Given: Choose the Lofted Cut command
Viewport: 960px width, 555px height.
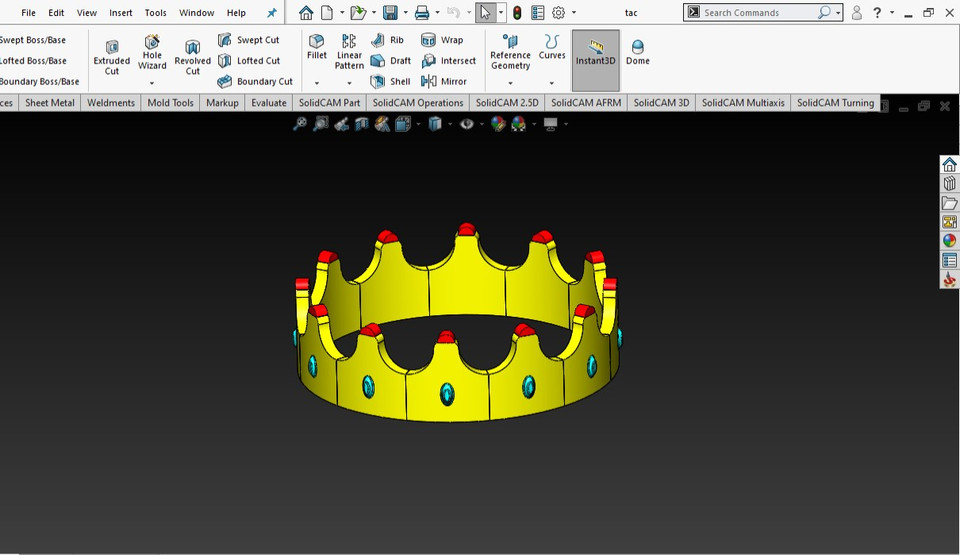Looking at the screenshot, I should [x=249, y=61].
